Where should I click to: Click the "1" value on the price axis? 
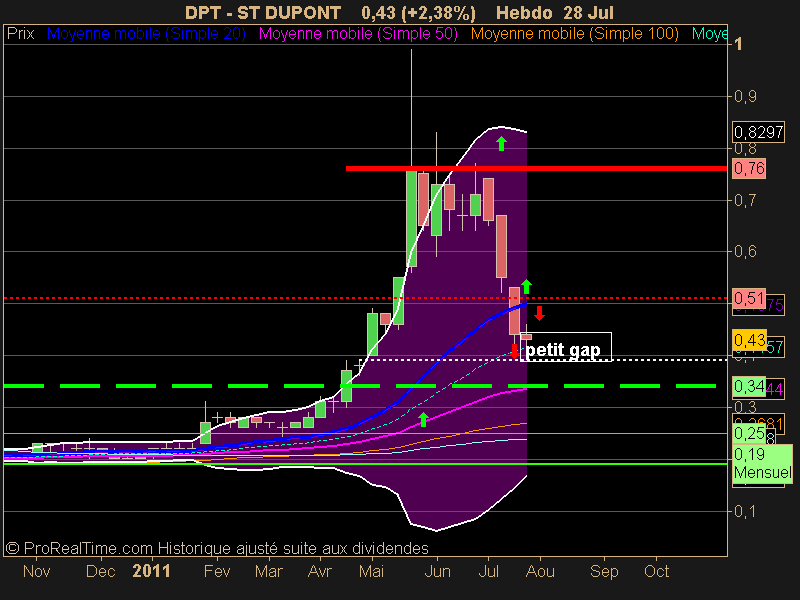click(738, 44)
